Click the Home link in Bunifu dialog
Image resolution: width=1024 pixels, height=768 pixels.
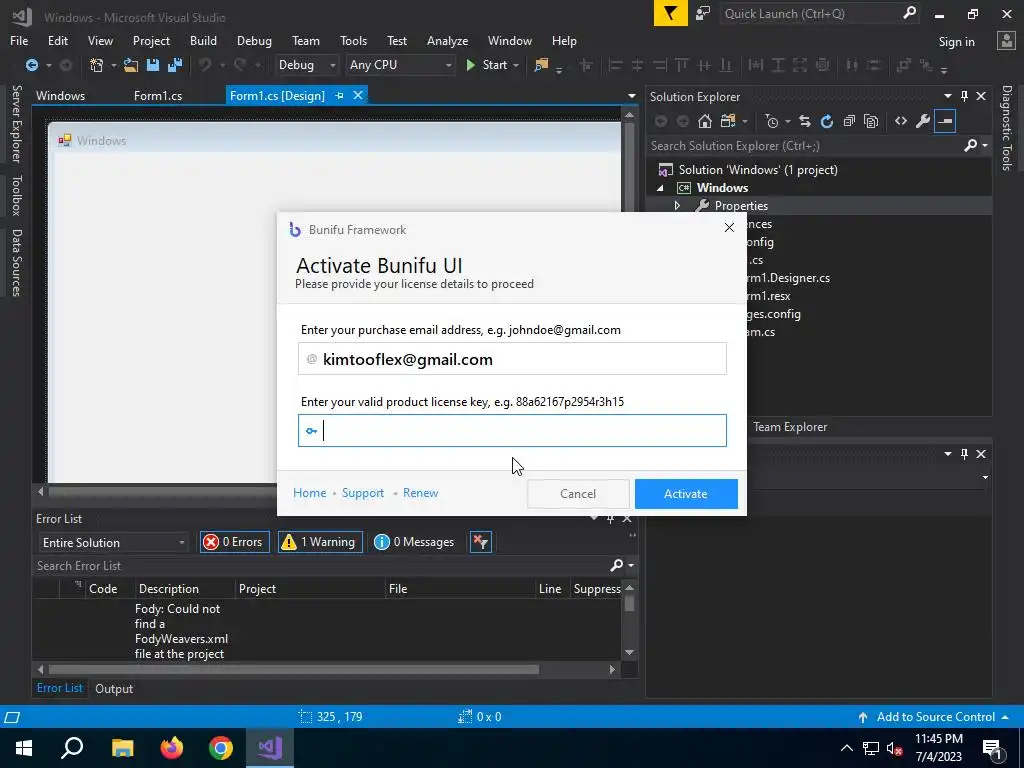click(310, 493)
